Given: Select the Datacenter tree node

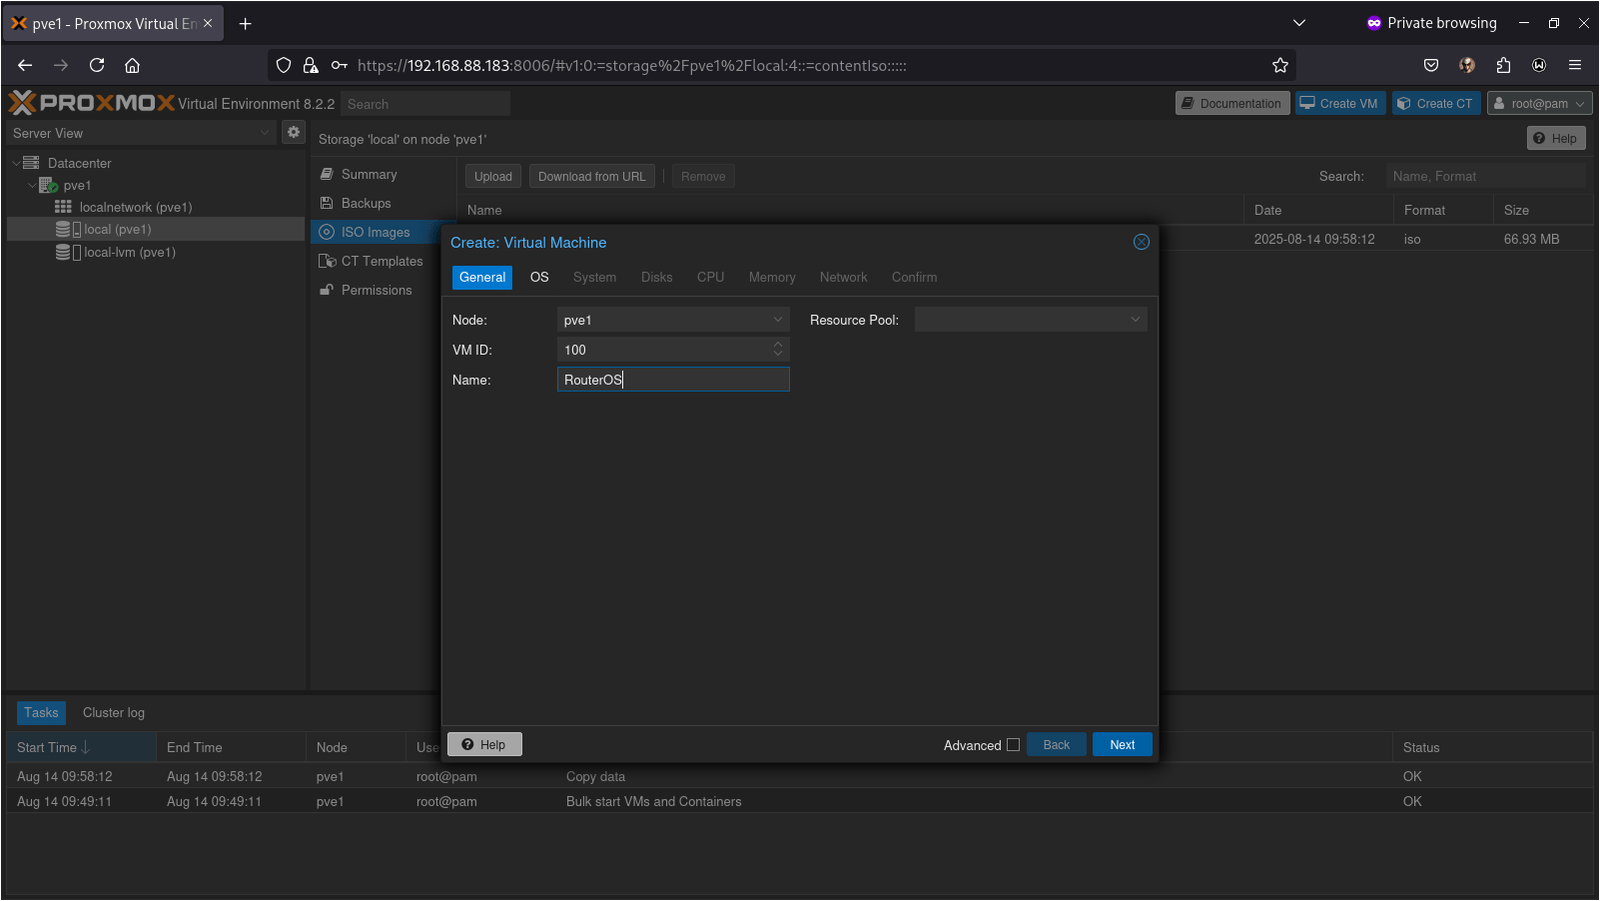Looking at the screenshot, I should click(79, 163).
